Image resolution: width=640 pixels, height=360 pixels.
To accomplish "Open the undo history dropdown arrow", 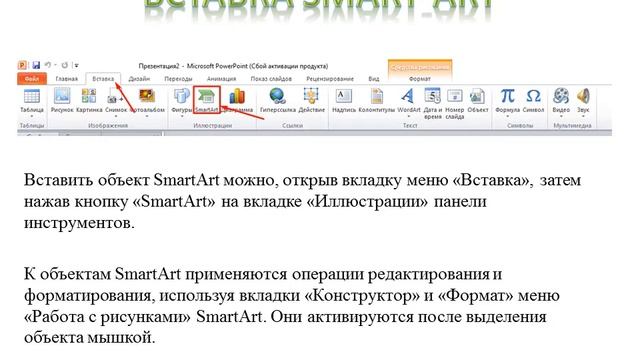I will (x=55, y=65).
